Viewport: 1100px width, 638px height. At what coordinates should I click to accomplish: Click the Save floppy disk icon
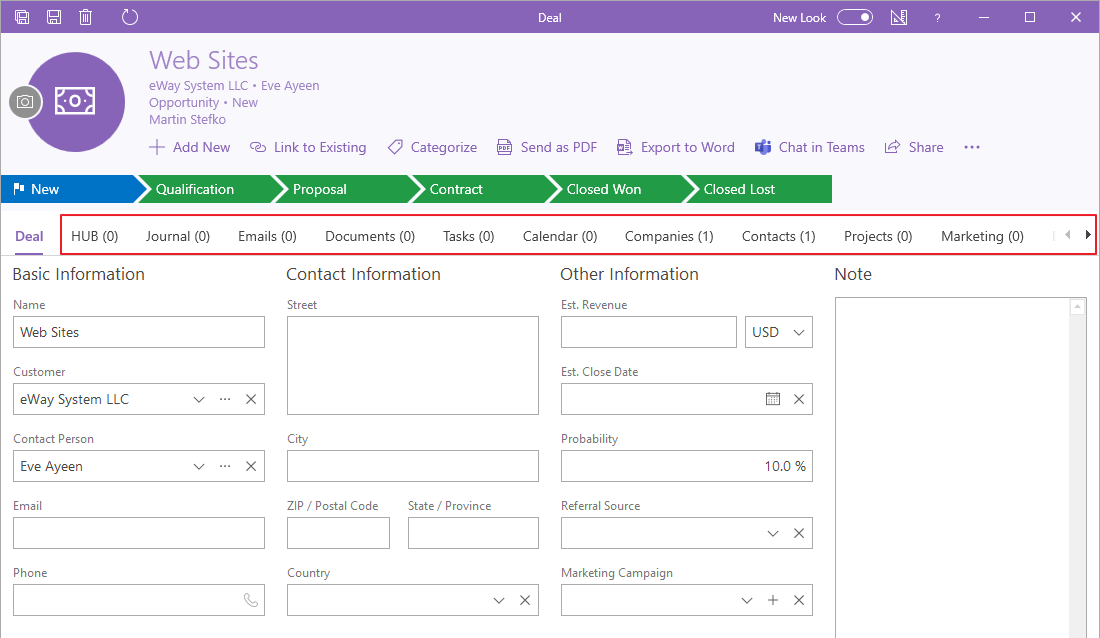[x=54, y=18]
